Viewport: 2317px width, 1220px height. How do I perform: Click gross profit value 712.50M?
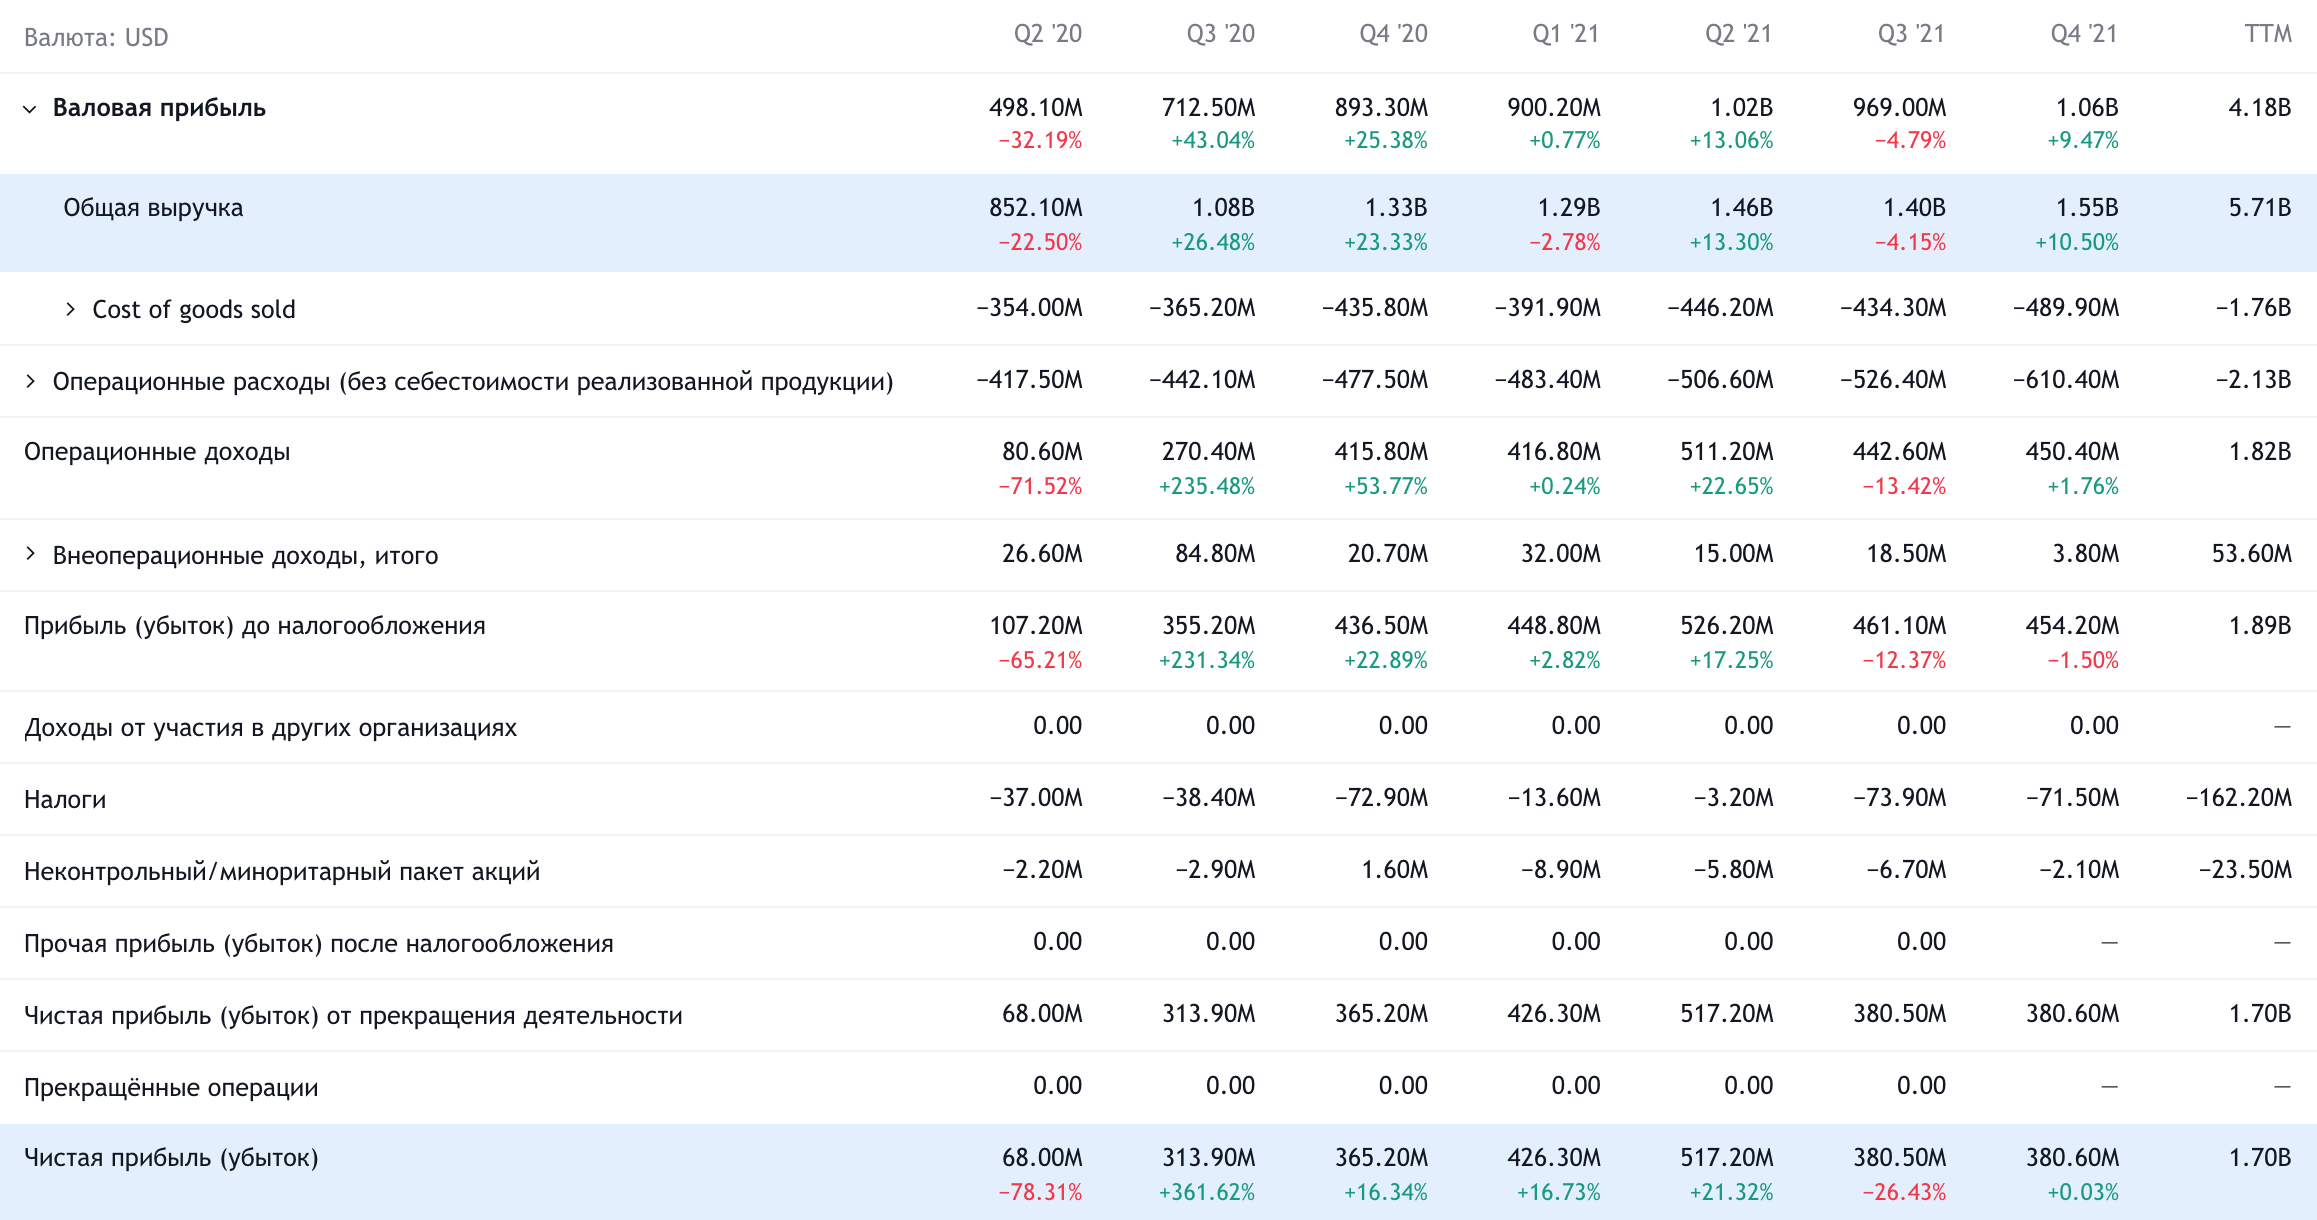pos(1208,108)
